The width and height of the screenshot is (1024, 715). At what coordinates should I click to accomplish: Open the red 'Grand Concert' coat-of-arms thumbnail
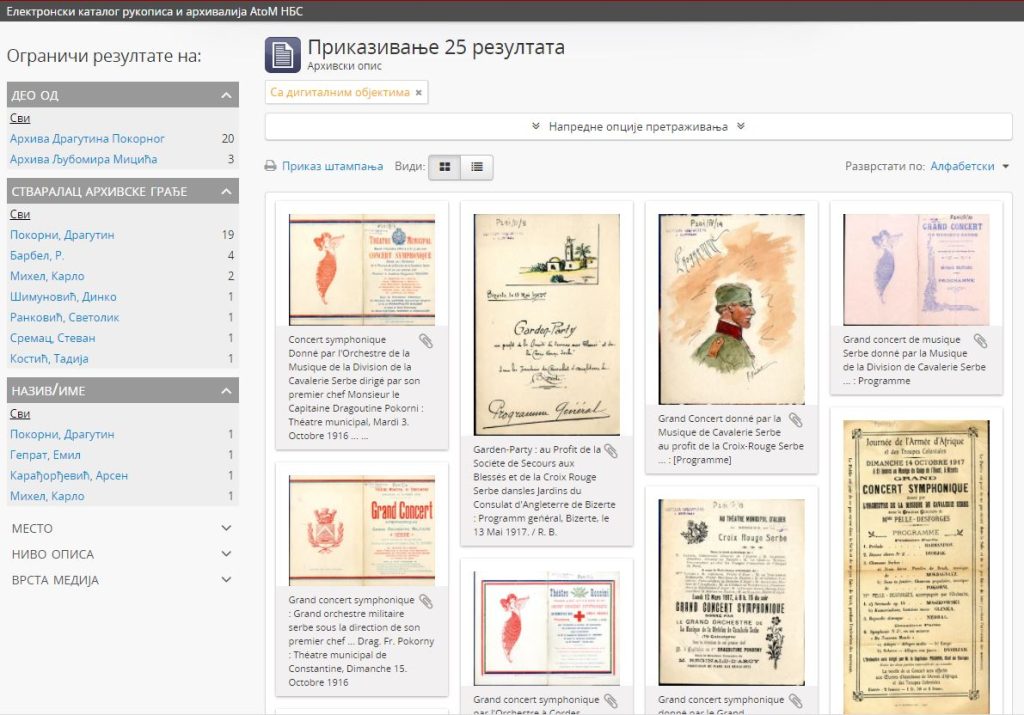[362, 530]
